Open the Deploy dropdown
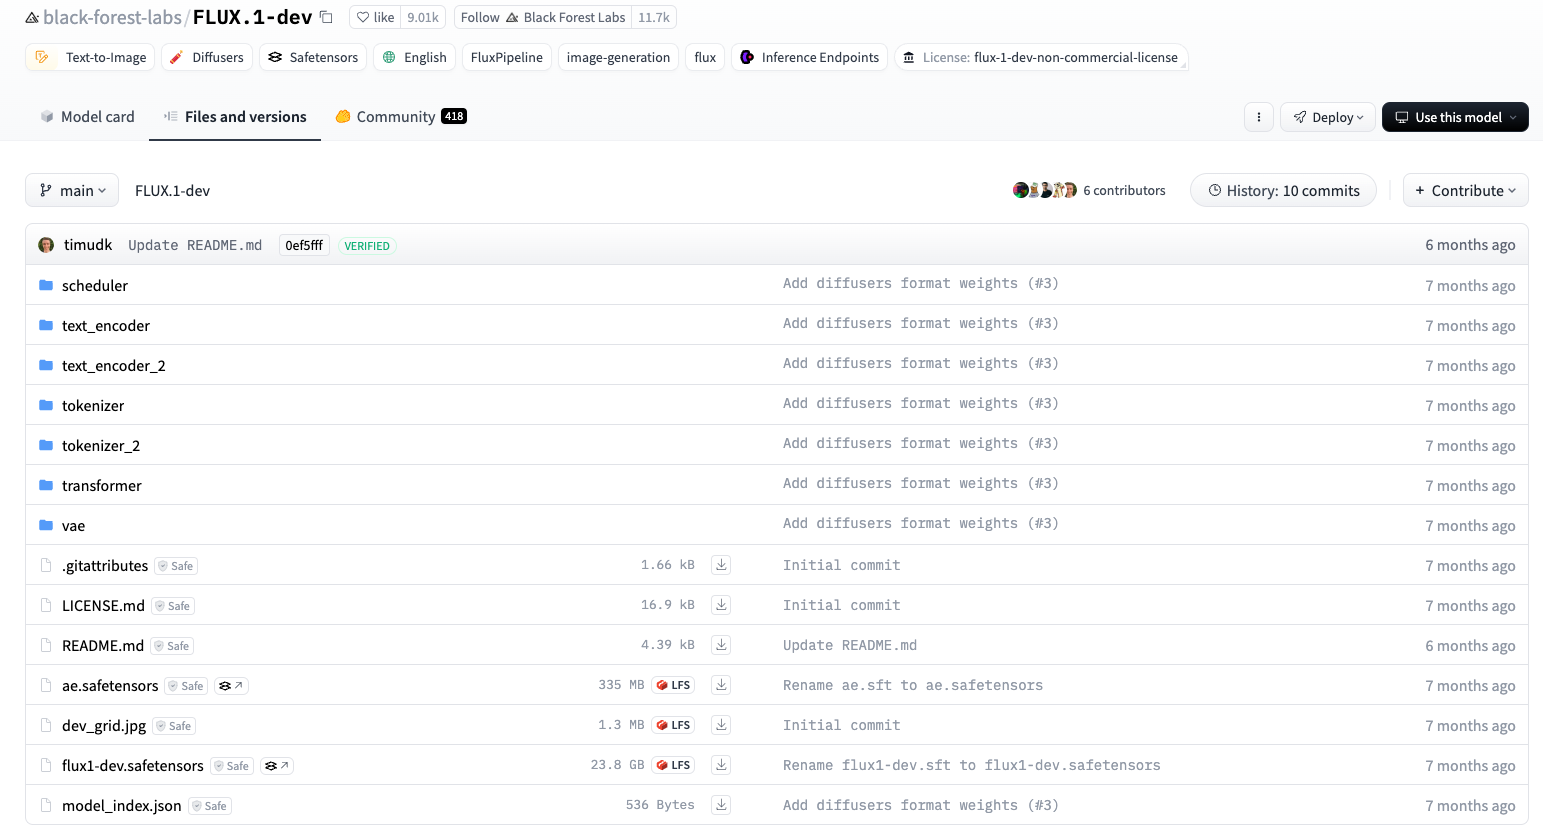This screenshot has height=837, width=1543. click(1327, 117)
